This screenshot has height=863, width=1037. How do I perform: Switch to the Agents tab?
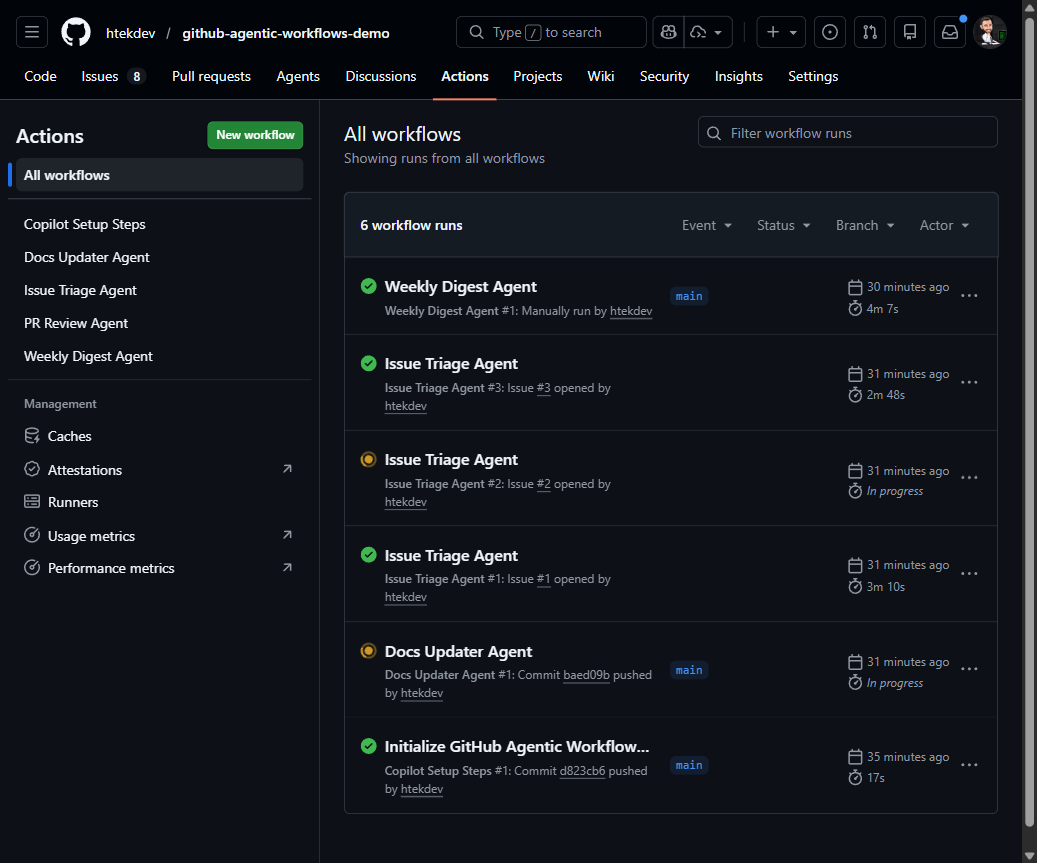[297, 76]
